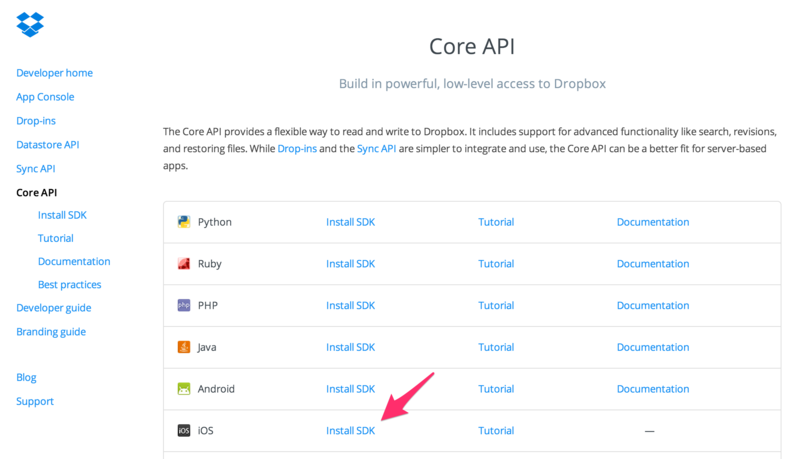800x459 pixels.
Task: Open Drop-ins in the sidebar
Action: click(36, 121)
